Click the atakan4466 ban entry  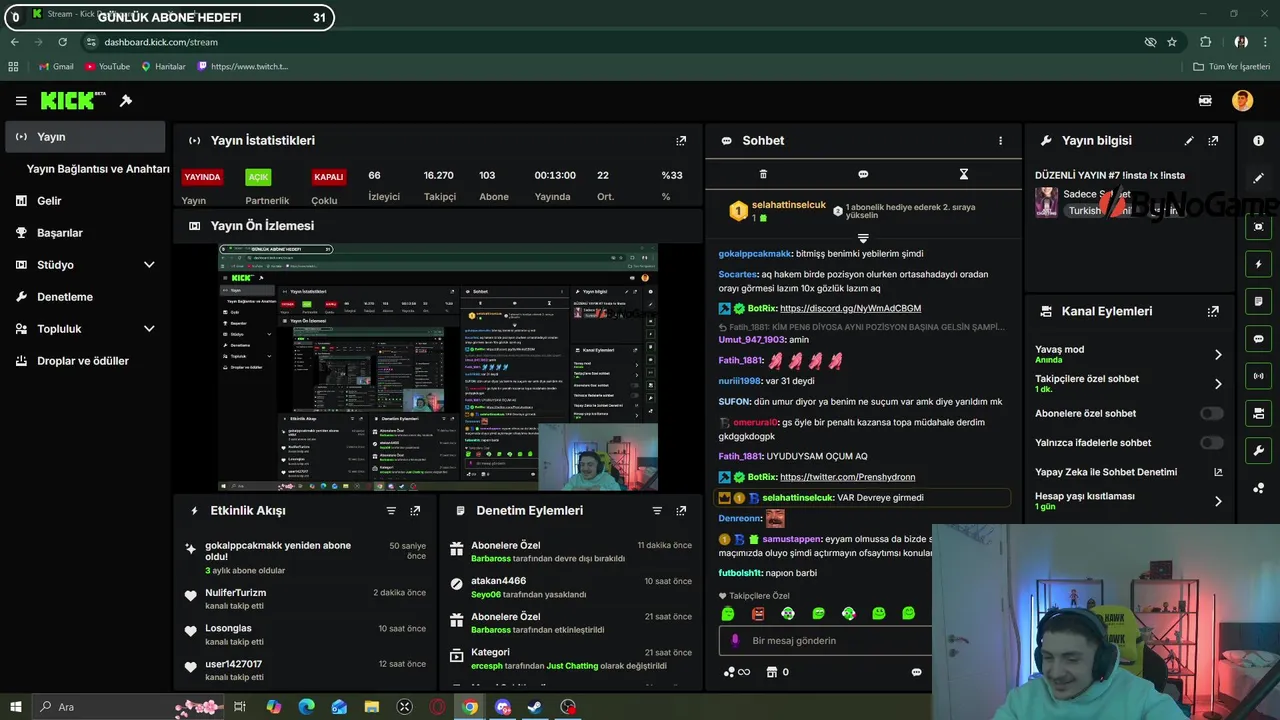click(x=571, y=587)
